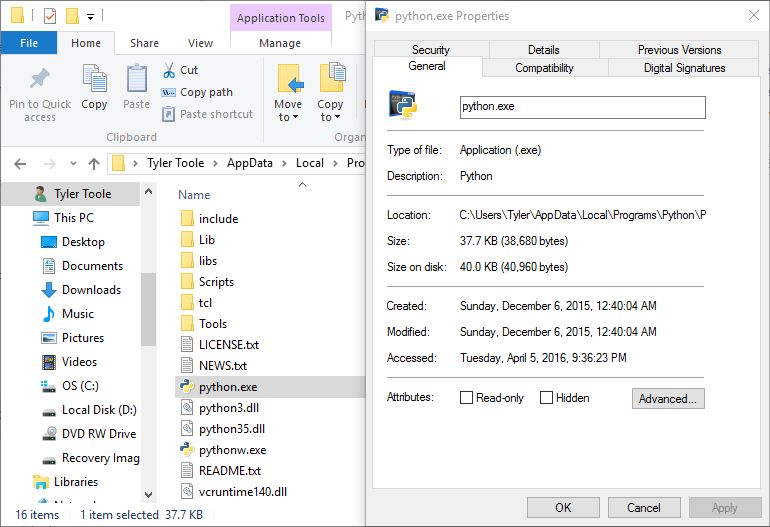The width and height of the screenshot is (770, 527).
Task: Open the Move to dropdown arrow
Action: (x=296, y=117)
